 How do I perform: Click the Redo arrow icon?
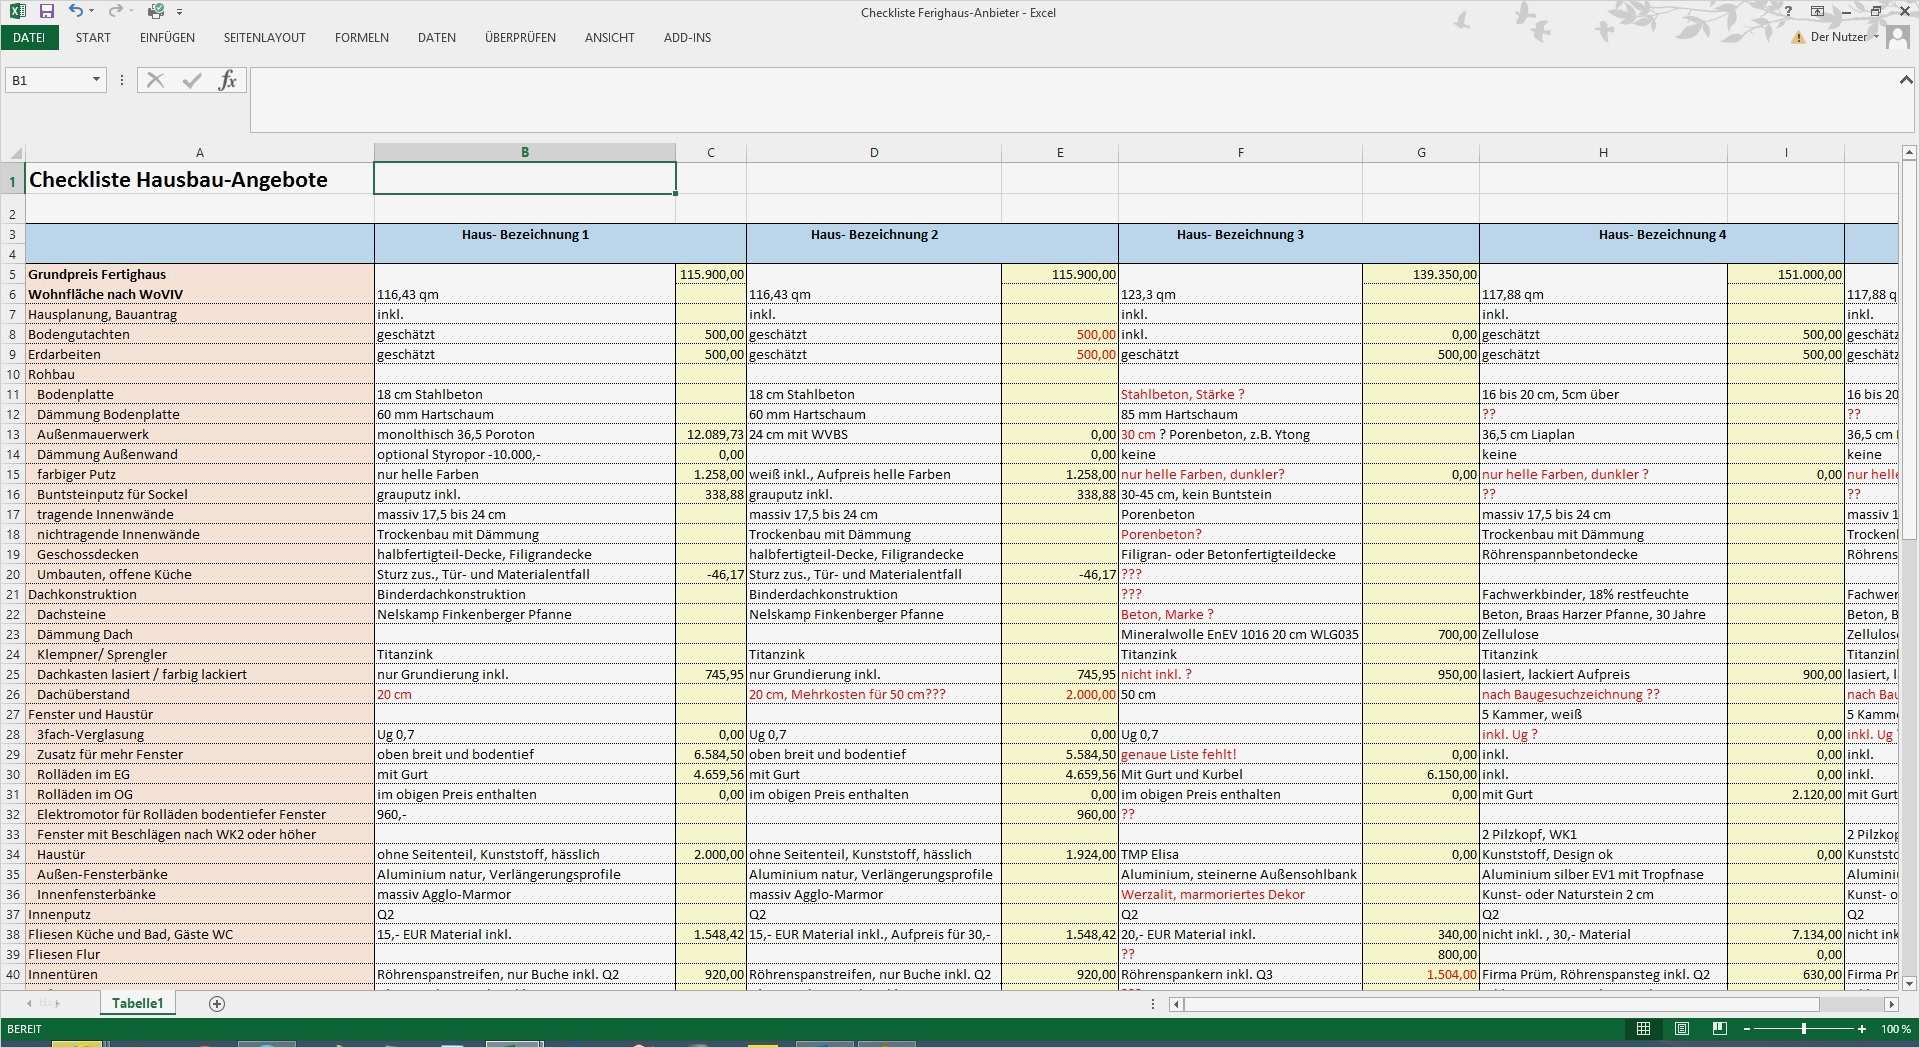click(116, 11)
